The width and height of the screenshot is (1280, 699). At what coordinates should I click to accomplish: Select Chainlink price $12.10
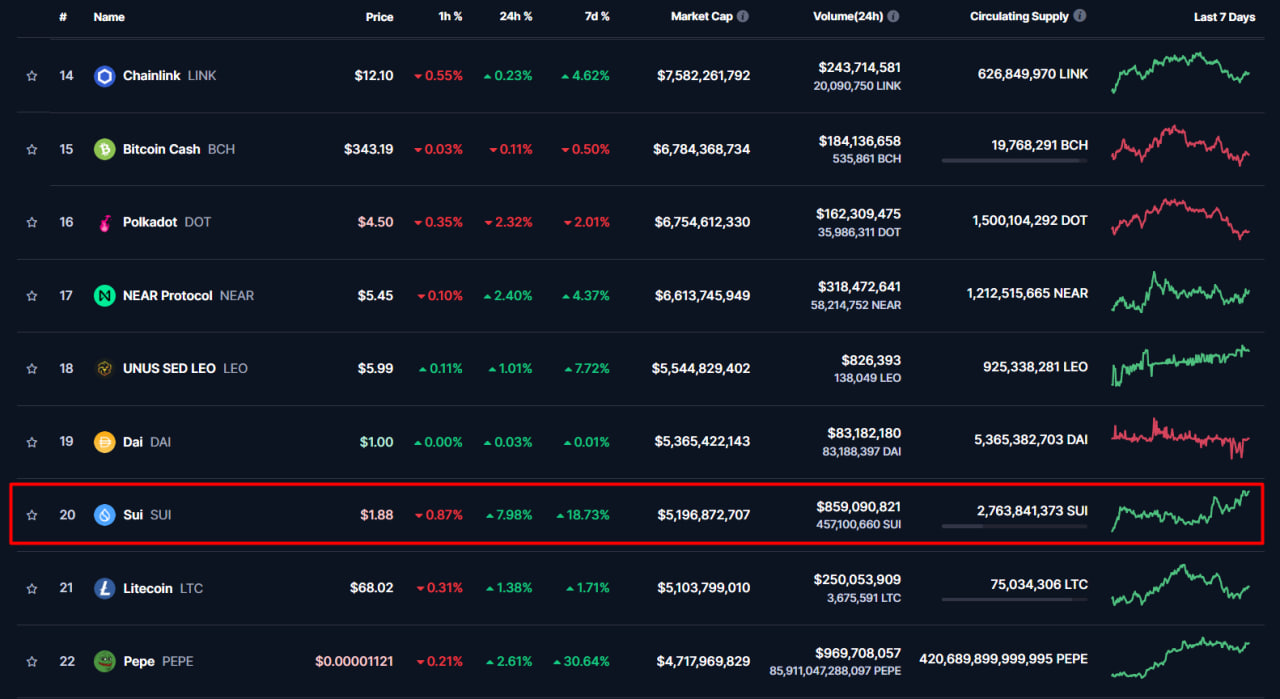(x=374, y=76)
